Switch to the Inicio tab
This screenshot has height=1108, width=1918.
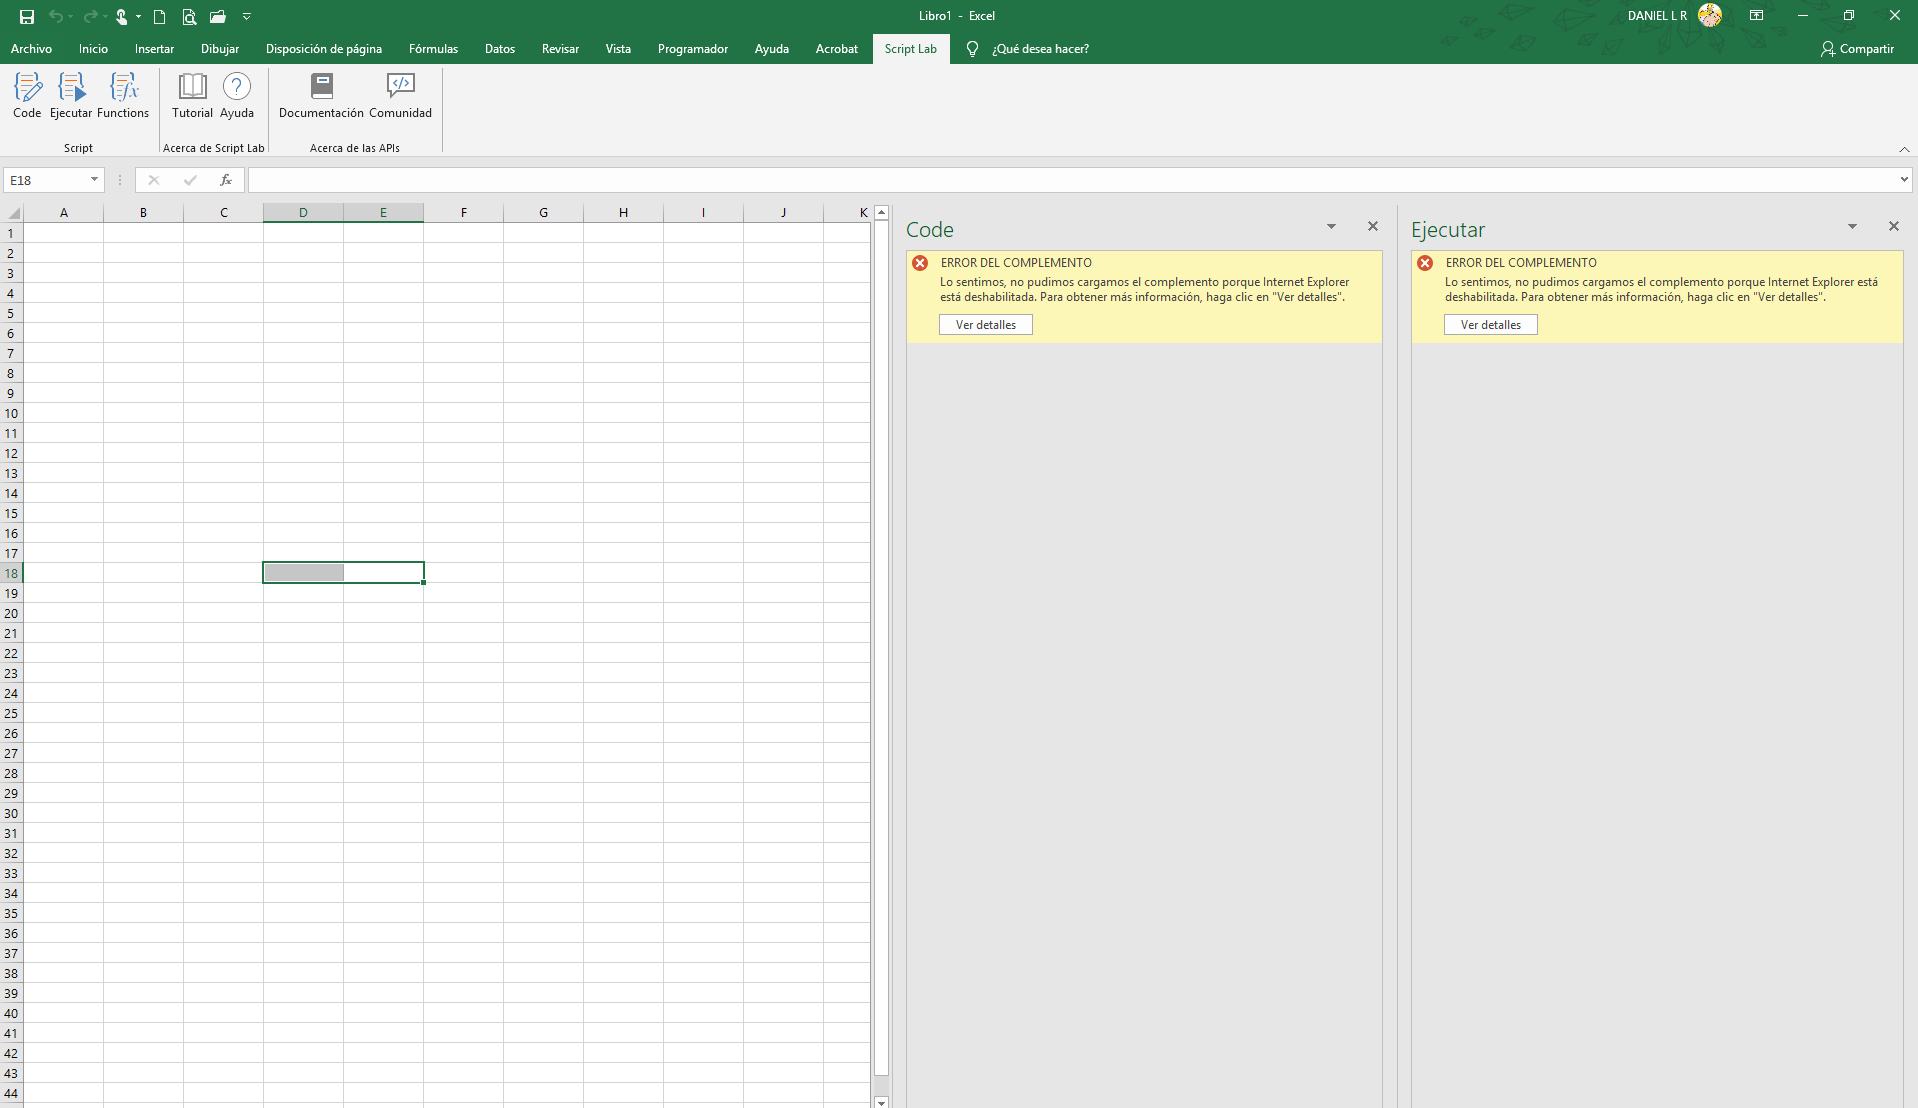pyautogui.click(x=93, y=49)
